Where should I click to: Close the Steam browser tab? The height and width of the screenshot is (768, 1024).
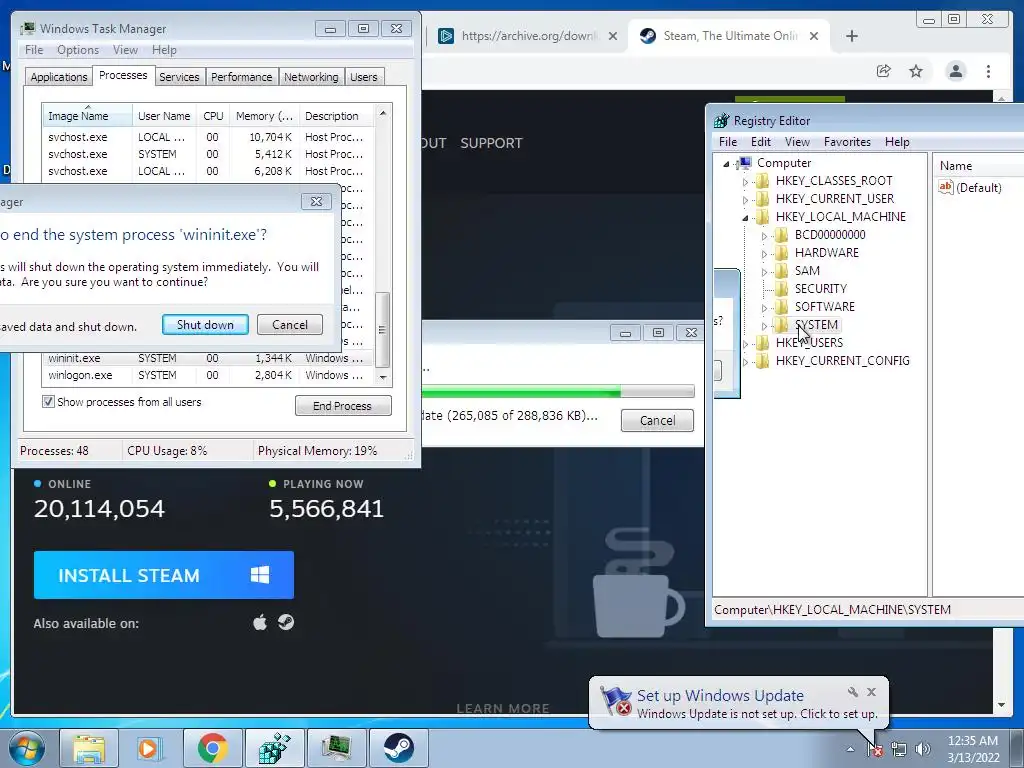coord(814,36)
